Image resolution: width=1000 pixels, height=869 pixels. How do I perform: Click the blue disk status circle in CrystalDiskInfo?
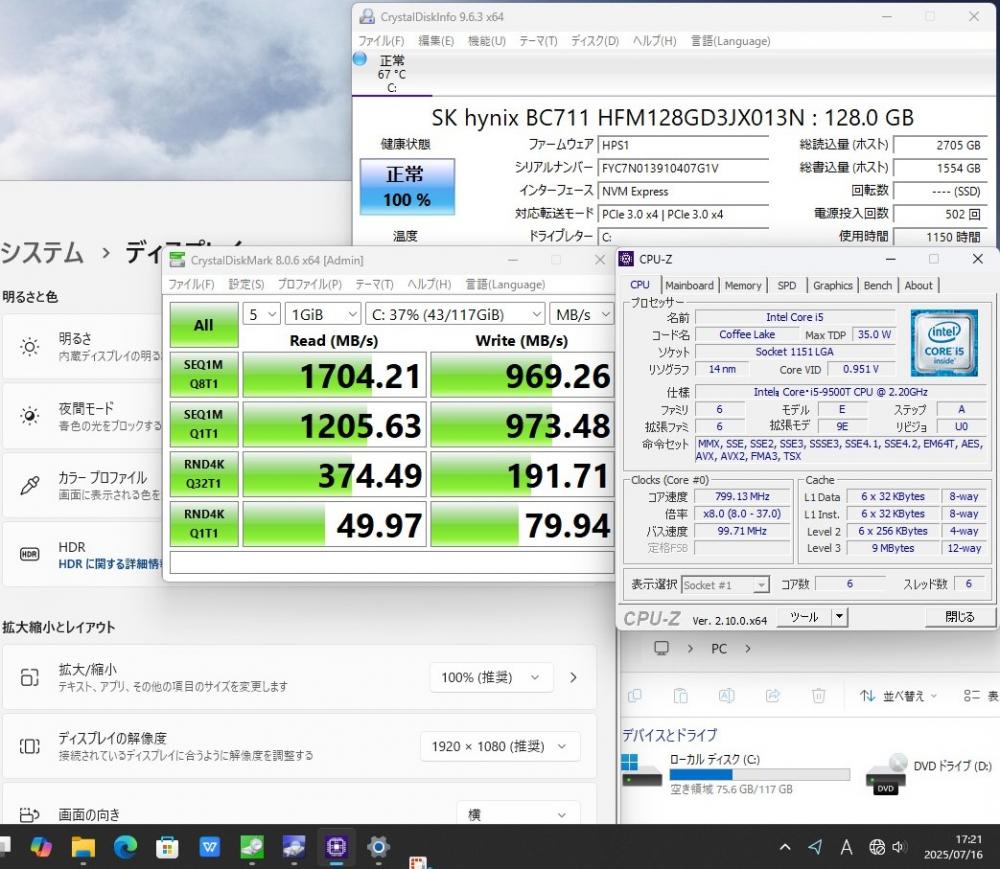click(x=360, y=59)
